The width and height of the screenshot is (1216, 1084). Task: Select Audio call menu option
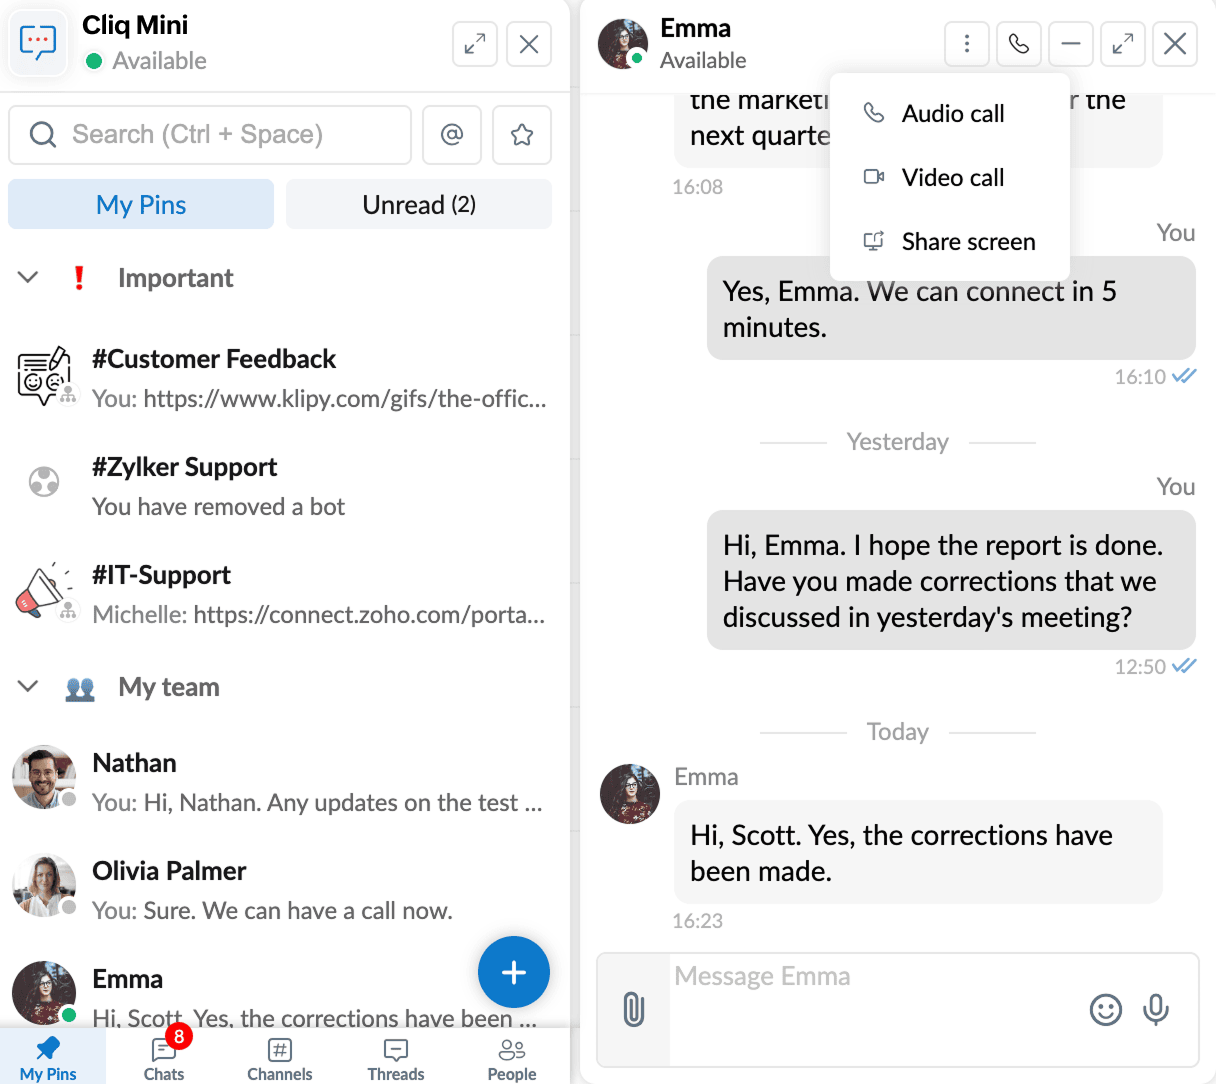point(950,114)
